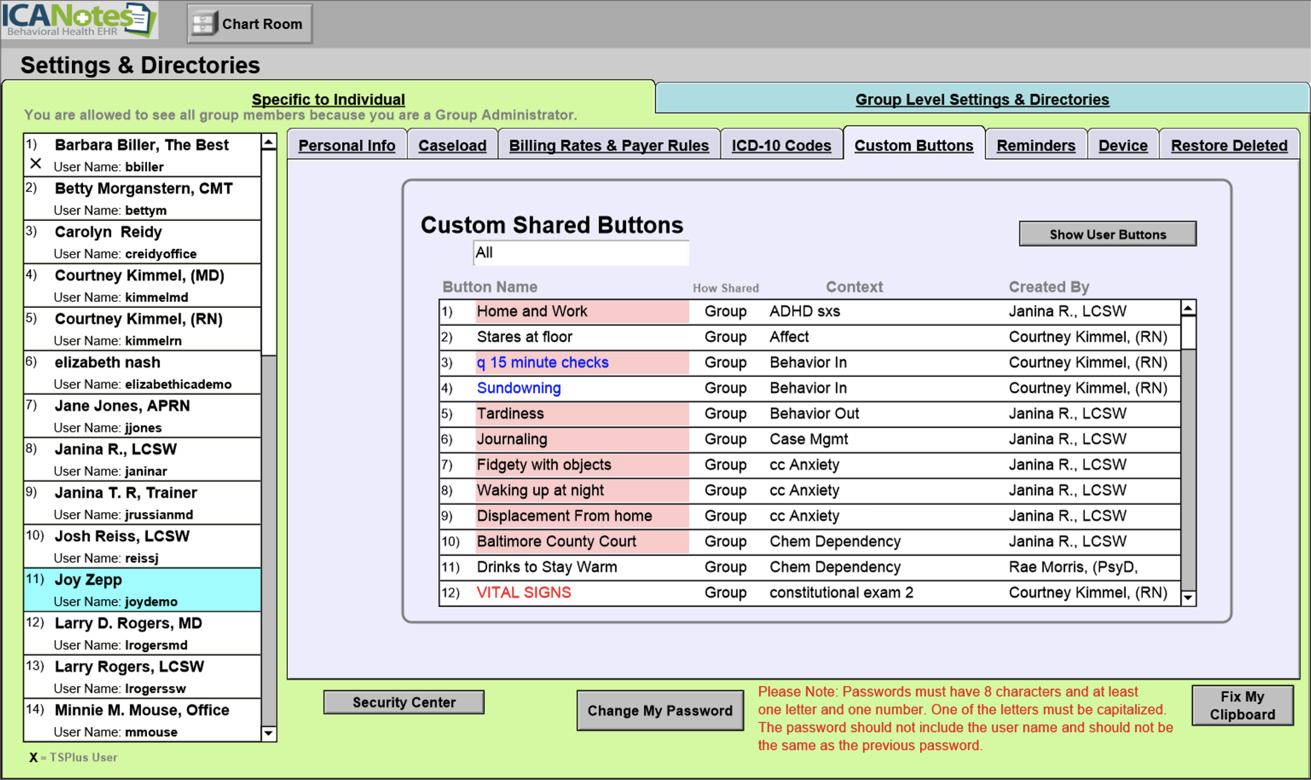1311x780 pixels.
Task: Go to ICD-10 Codes tab
Action: coord(781,145)
